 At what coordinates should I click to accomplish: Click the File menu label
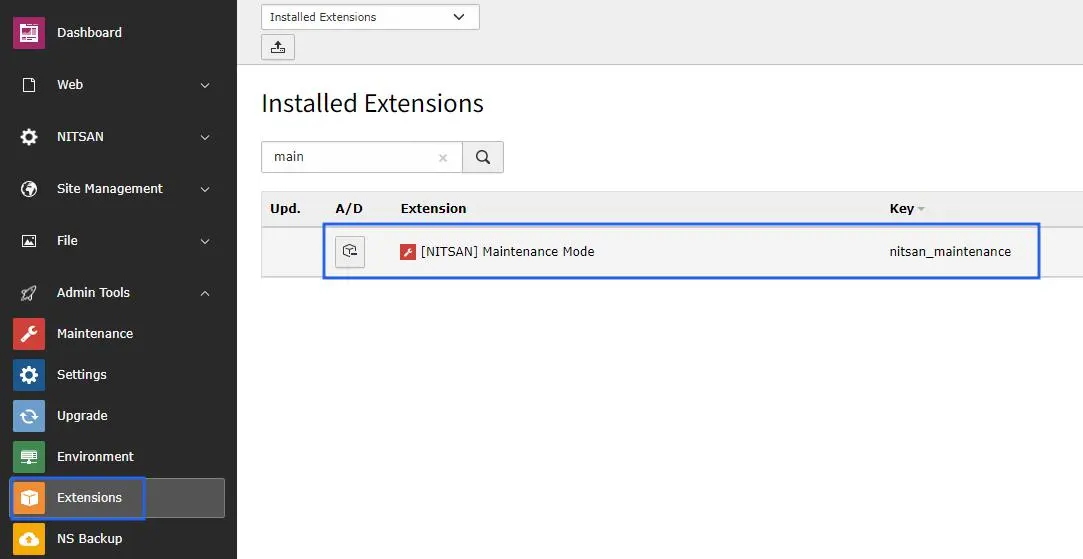(67, 240)
